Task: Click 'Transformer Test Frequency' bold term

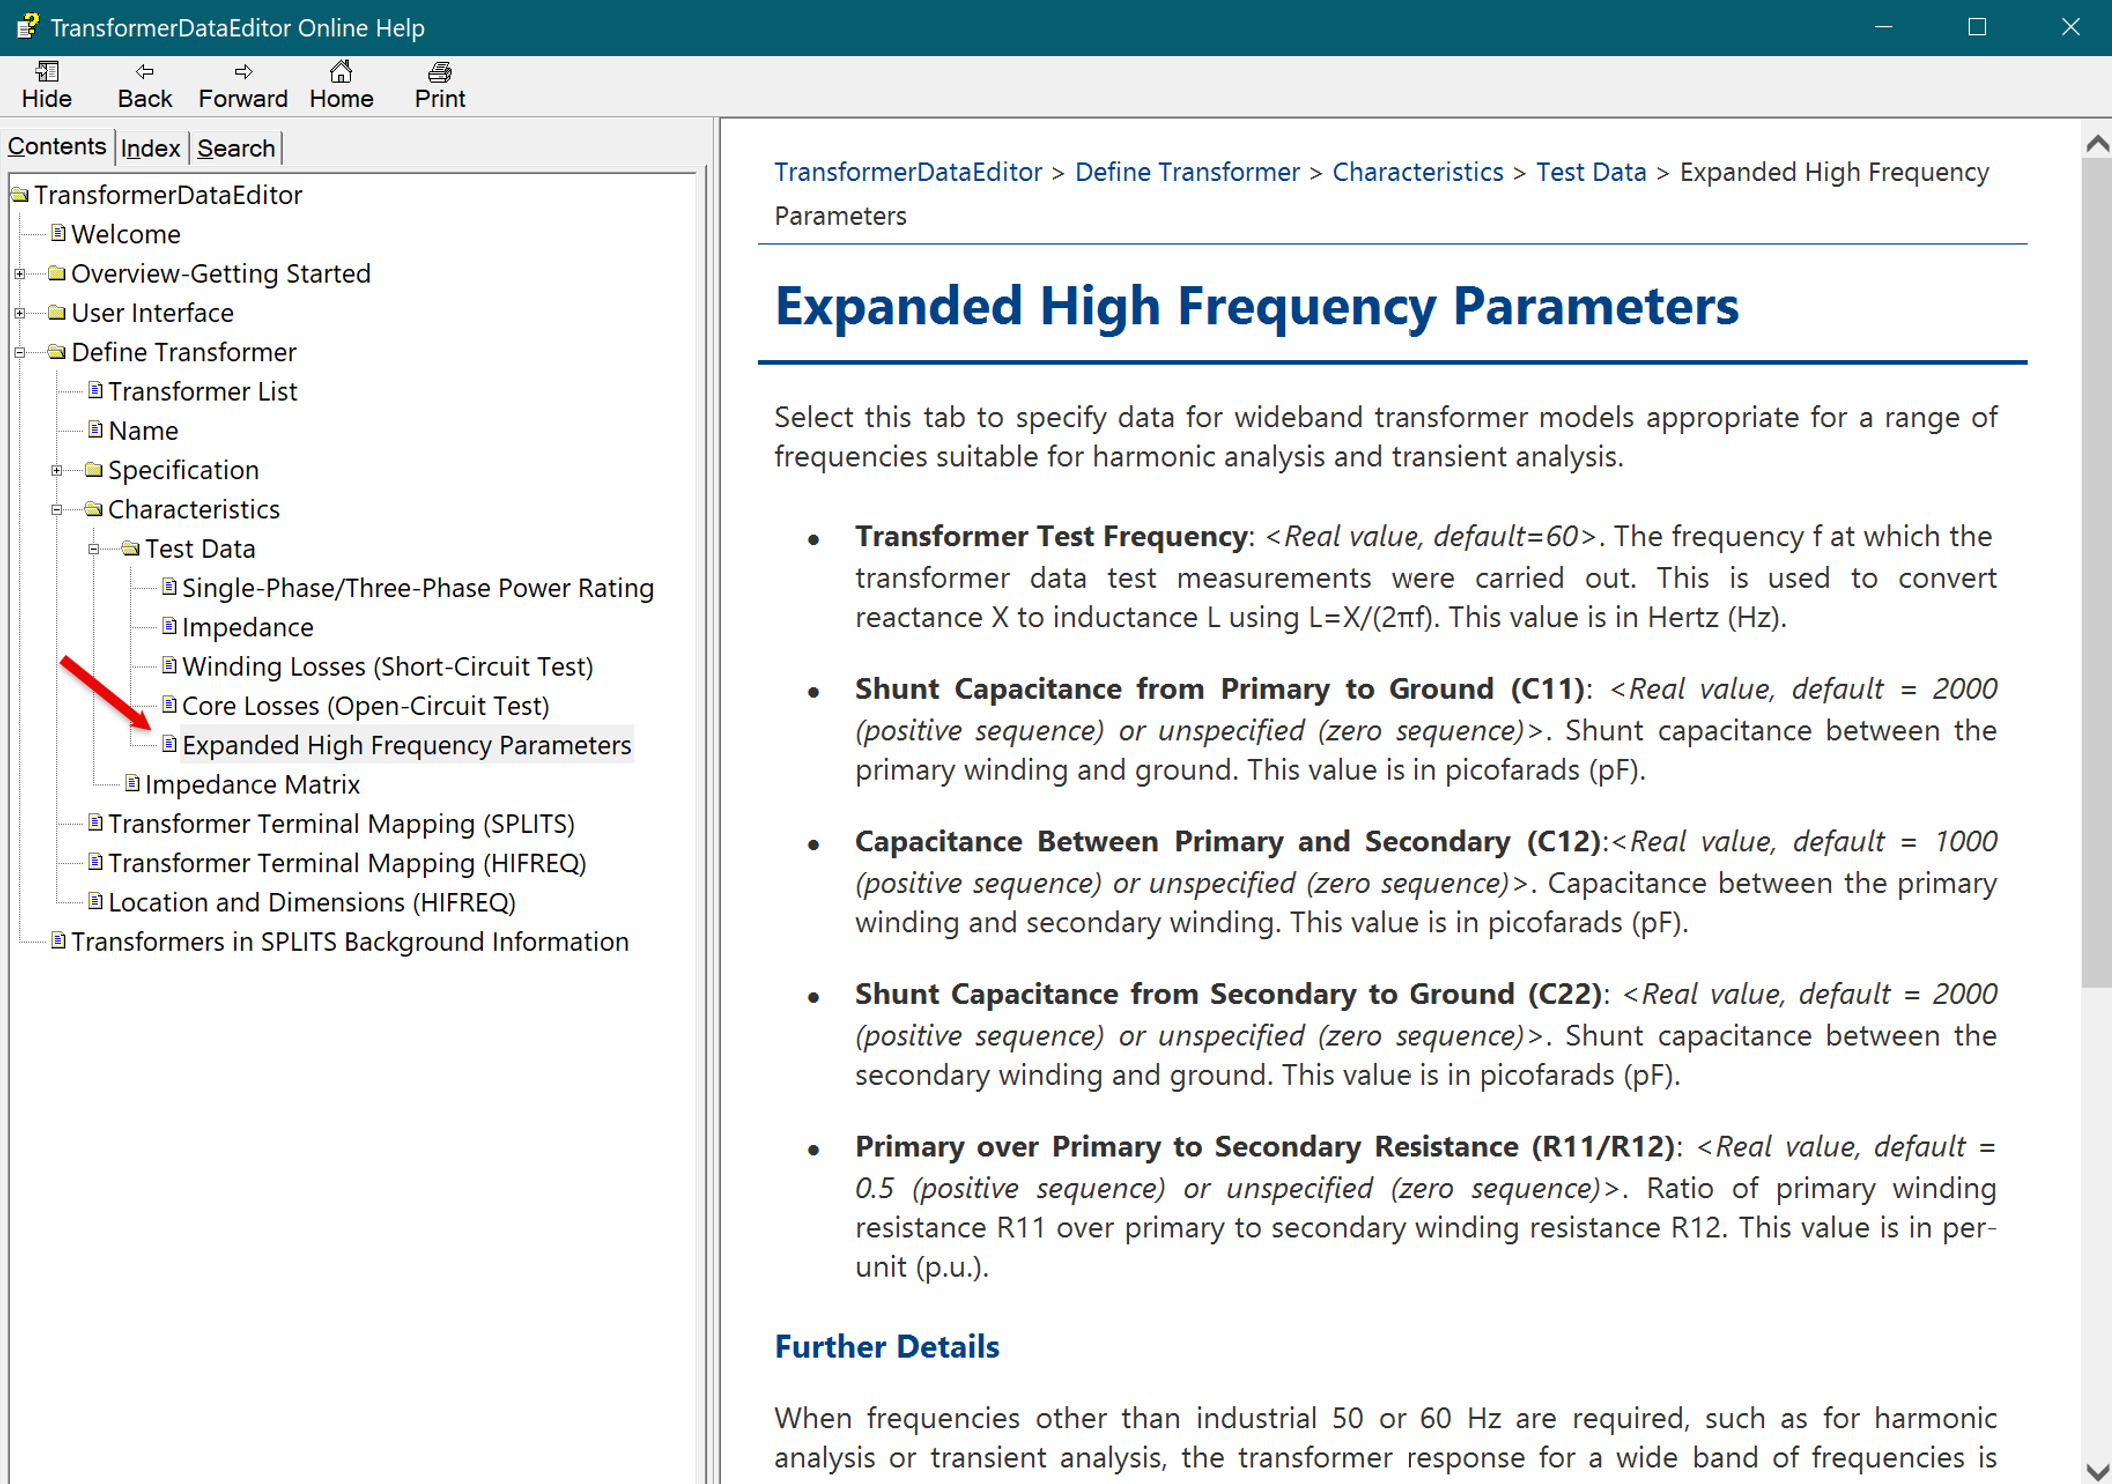Action: (1051, 536)
